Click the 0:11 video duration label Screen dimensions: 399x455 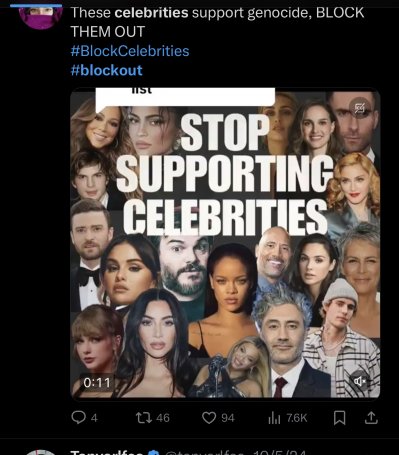tap(97, 382)
